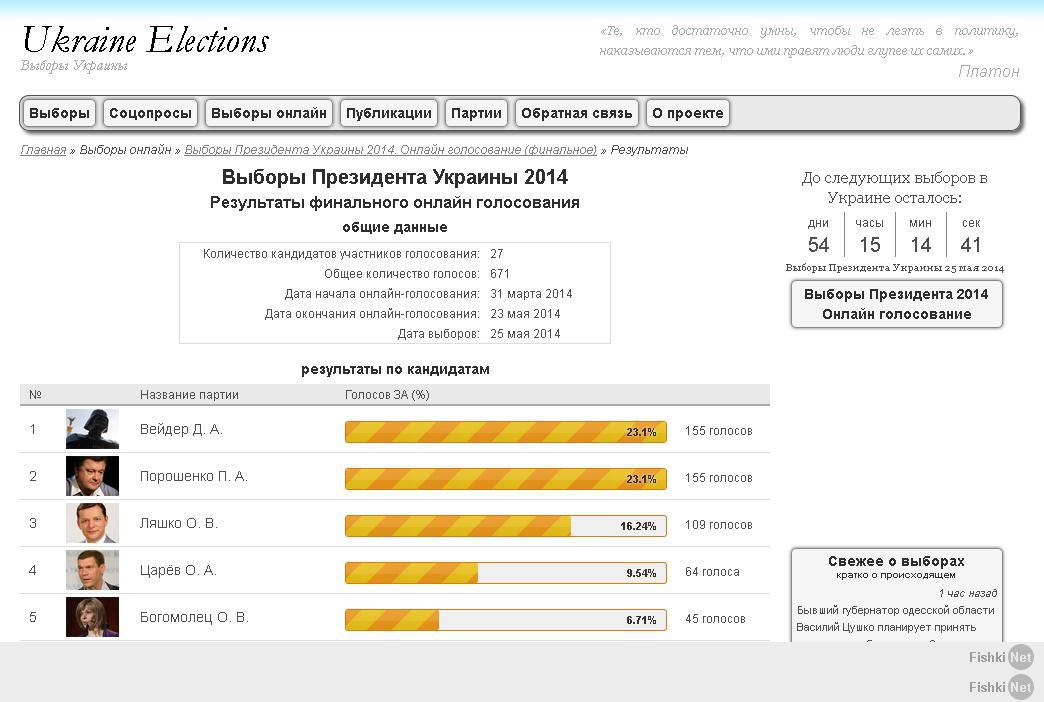Click the 64 голоса count
Image resolution: width=1044 pixels, height=702 pixels.
(x=712, y=571)
